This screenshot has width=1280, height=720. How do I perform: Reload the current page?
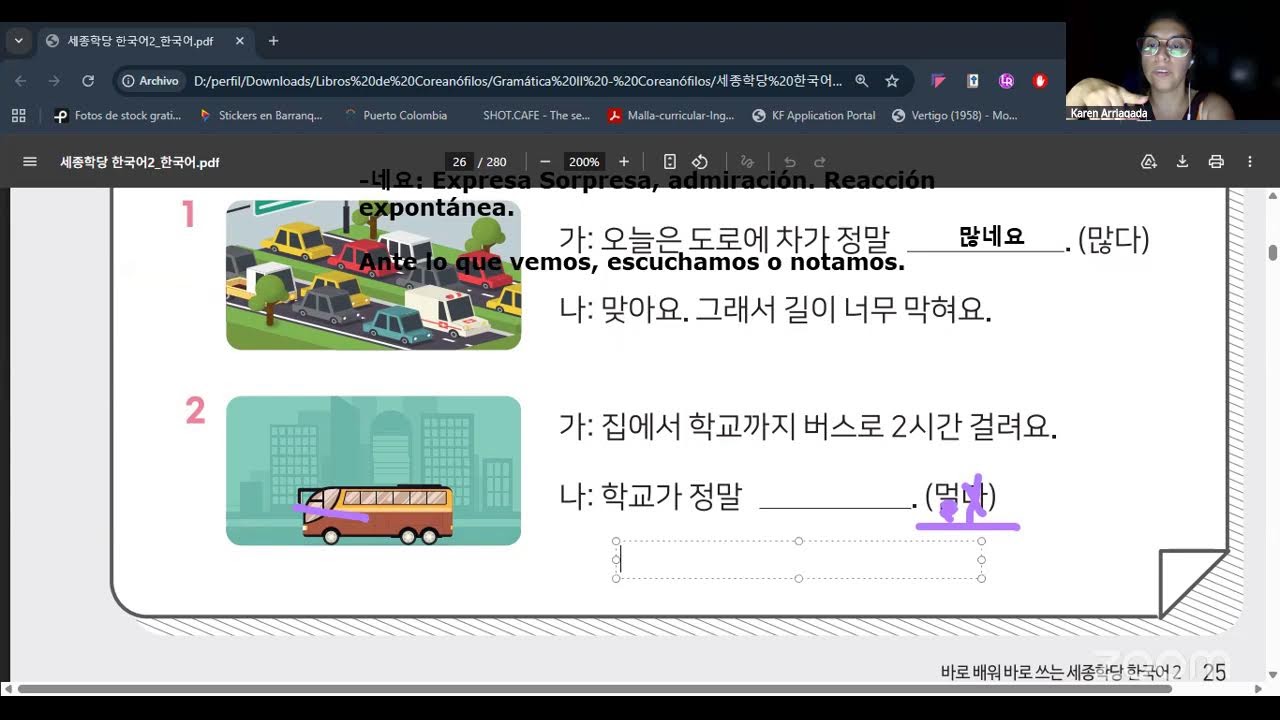pos(88,81)
